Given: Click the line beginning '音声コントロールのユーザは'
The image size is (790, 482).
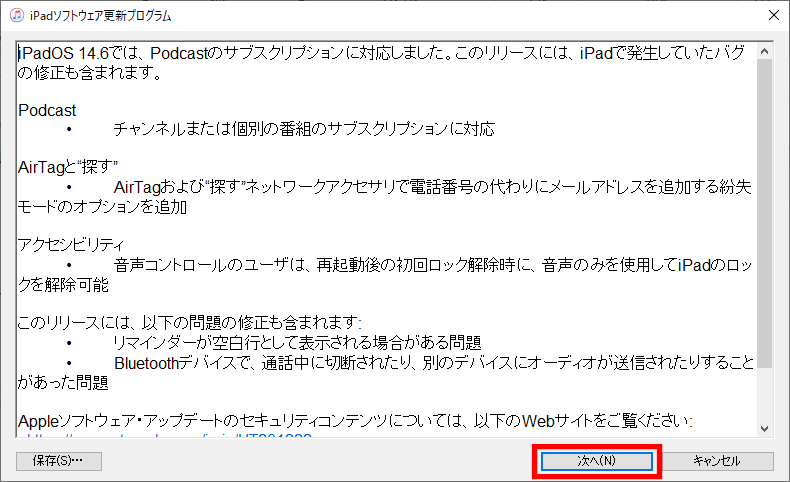Looking at the screenshot, I should [x=433, y=265].
